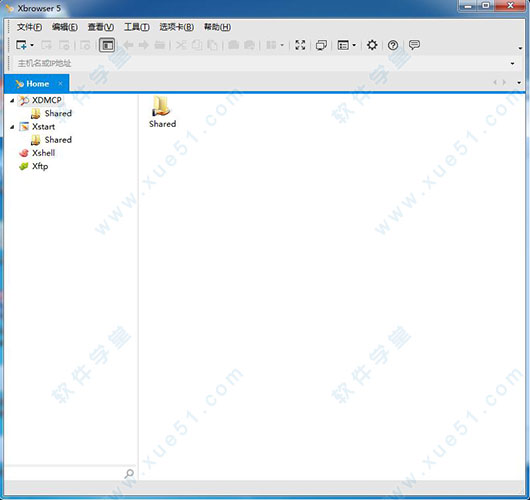Open the address bar history dropdown

tap(512, 64)
